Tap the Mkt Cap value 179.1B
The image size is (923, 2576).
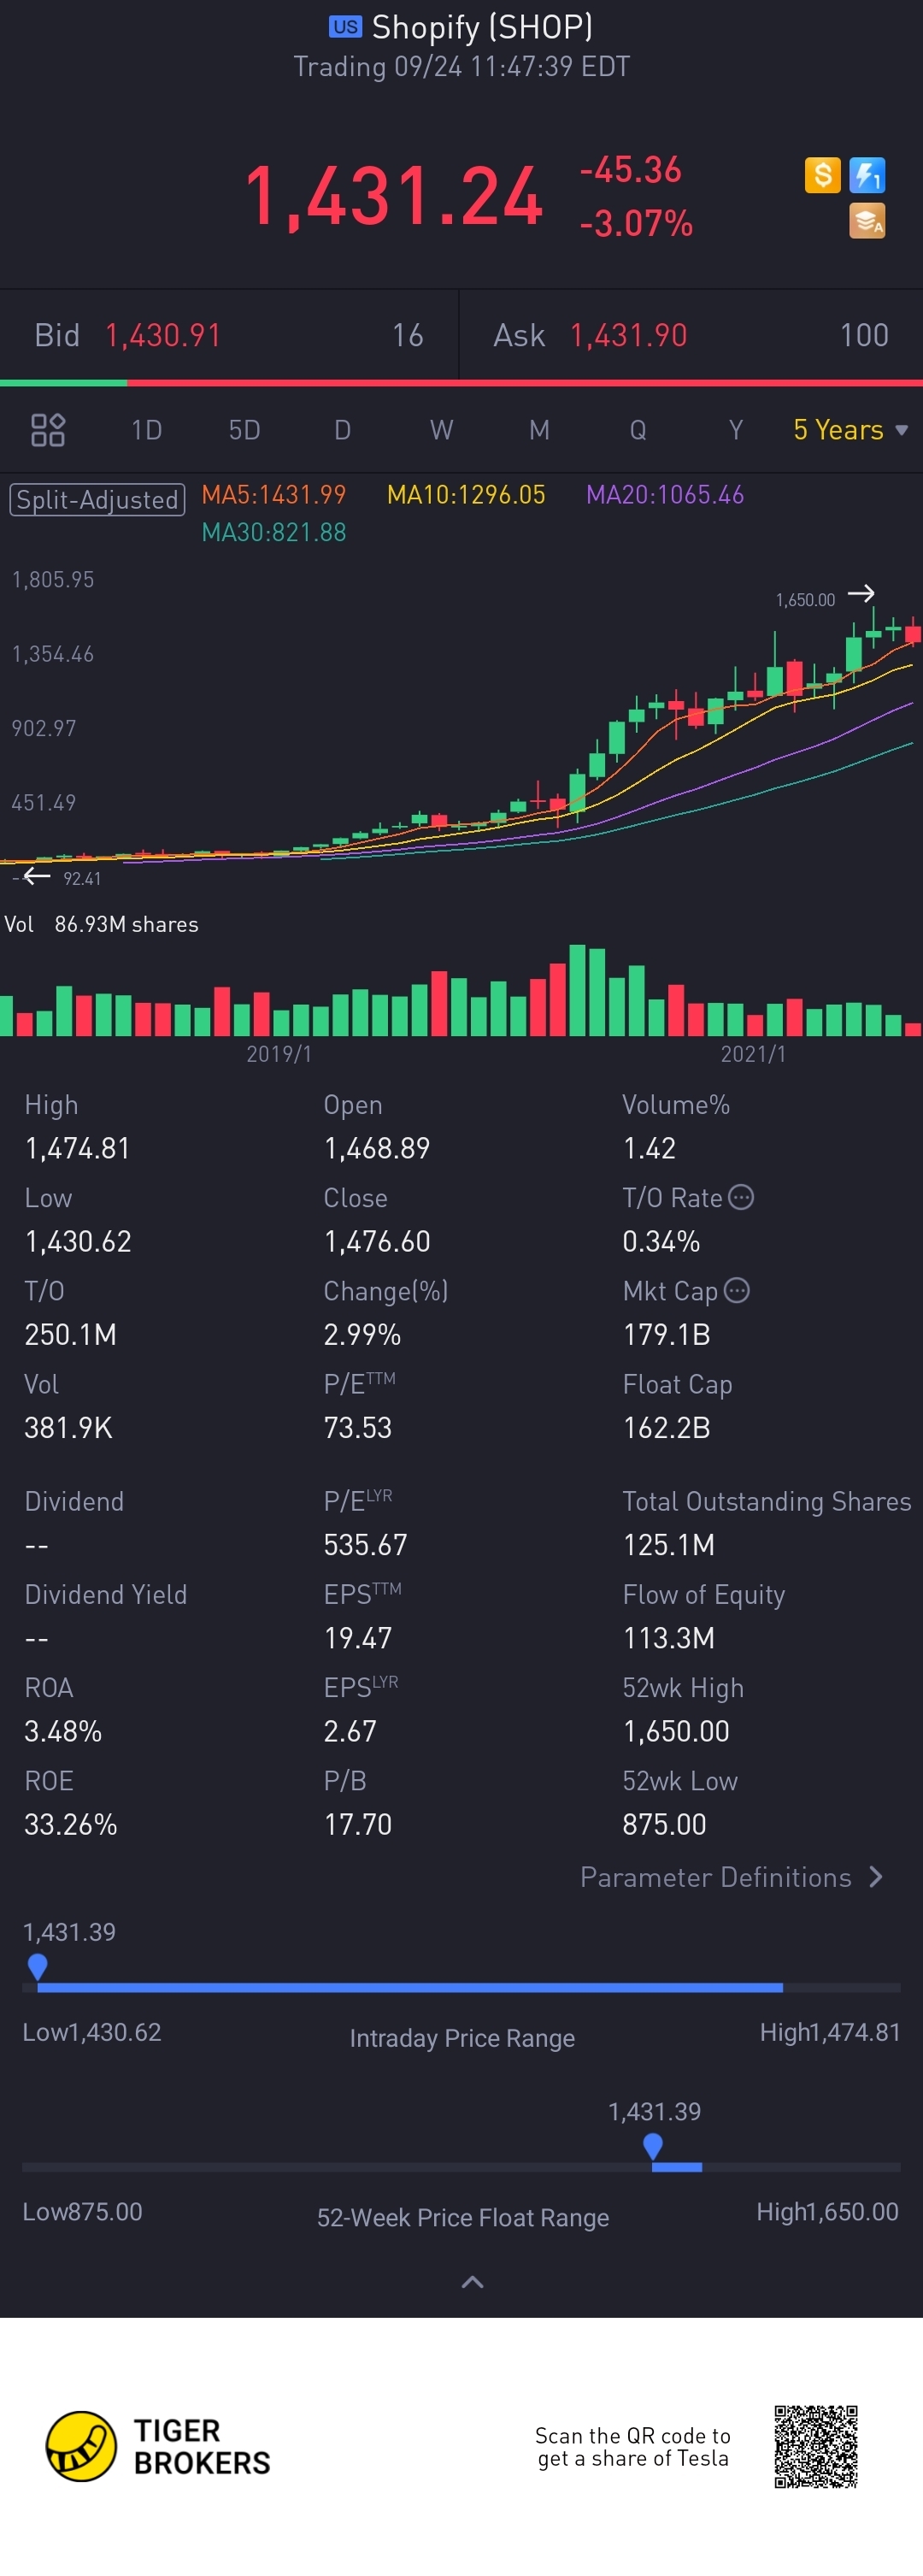point(666,1334)
